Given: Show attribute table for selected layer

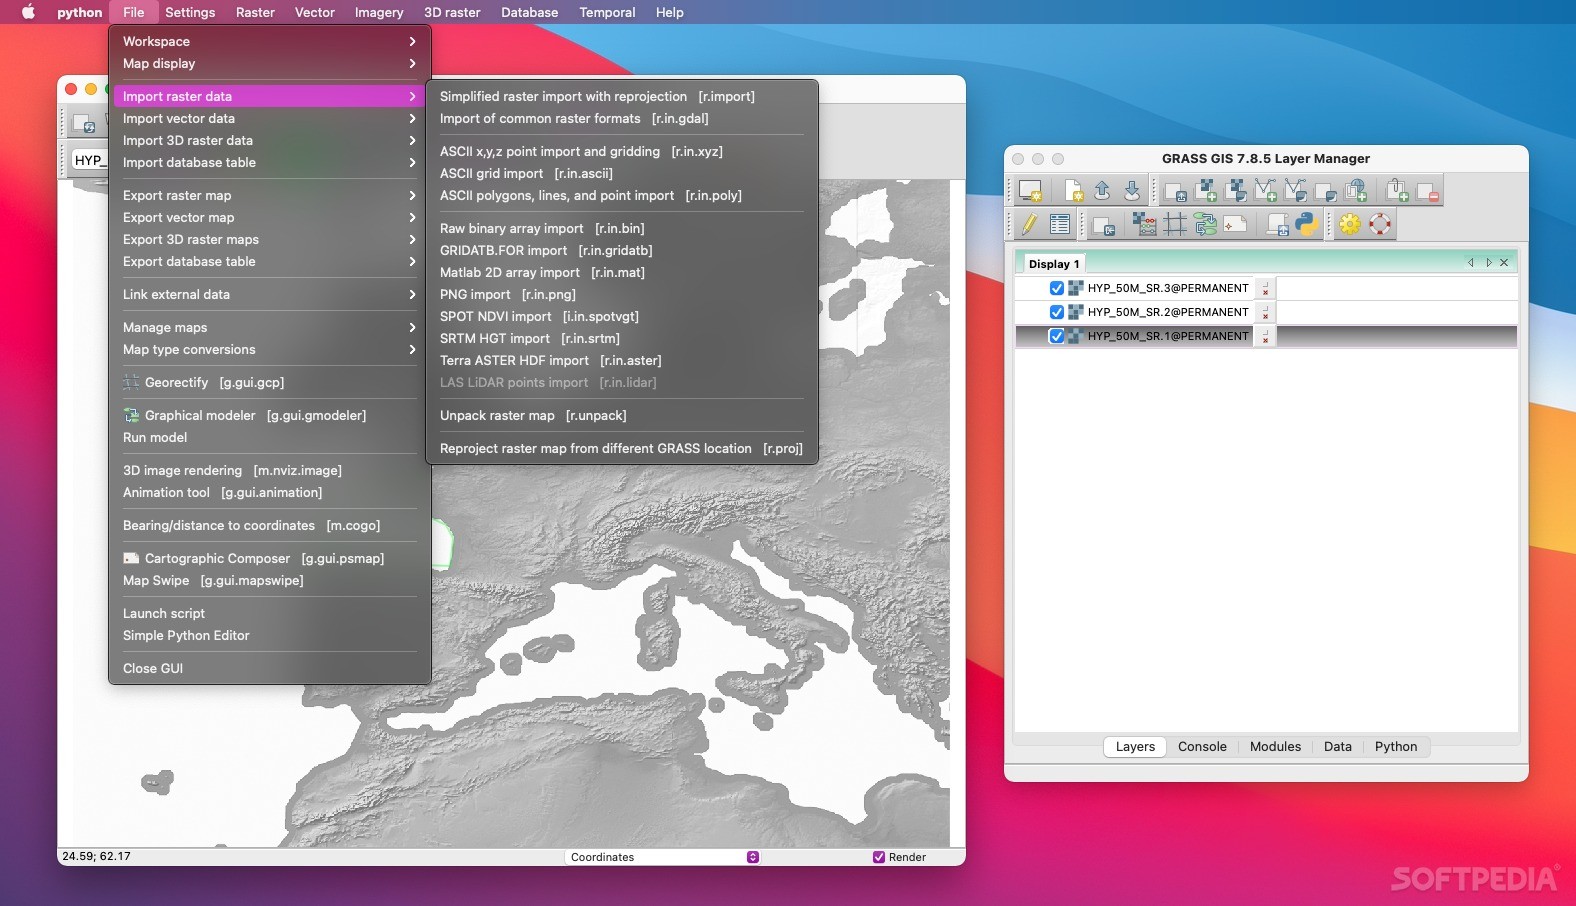Looking at the screenshot, I should [1060, 224].
